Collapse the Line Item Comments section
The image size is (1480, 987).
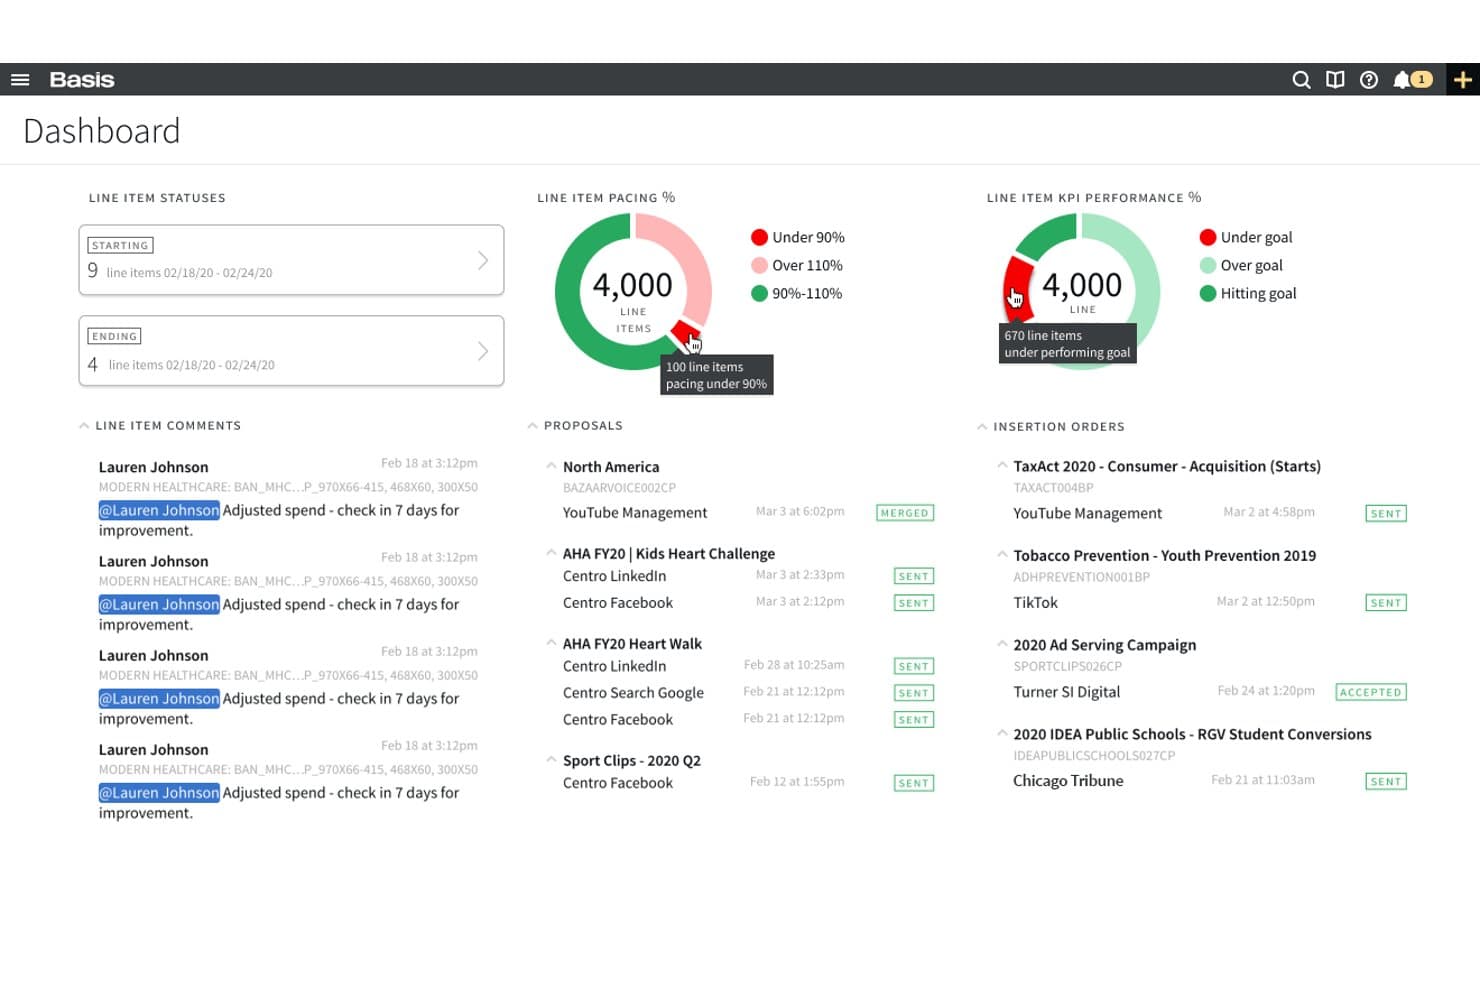(84, 426)
